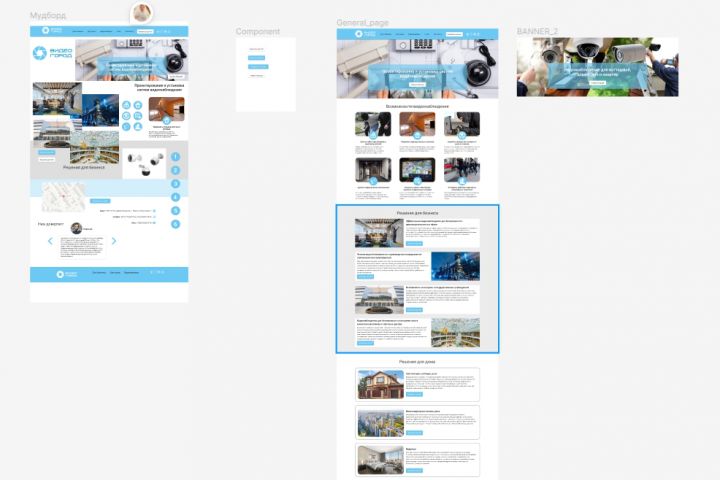Click the blue button under the city buildings card
720x480 pixels.
point(414,433)
